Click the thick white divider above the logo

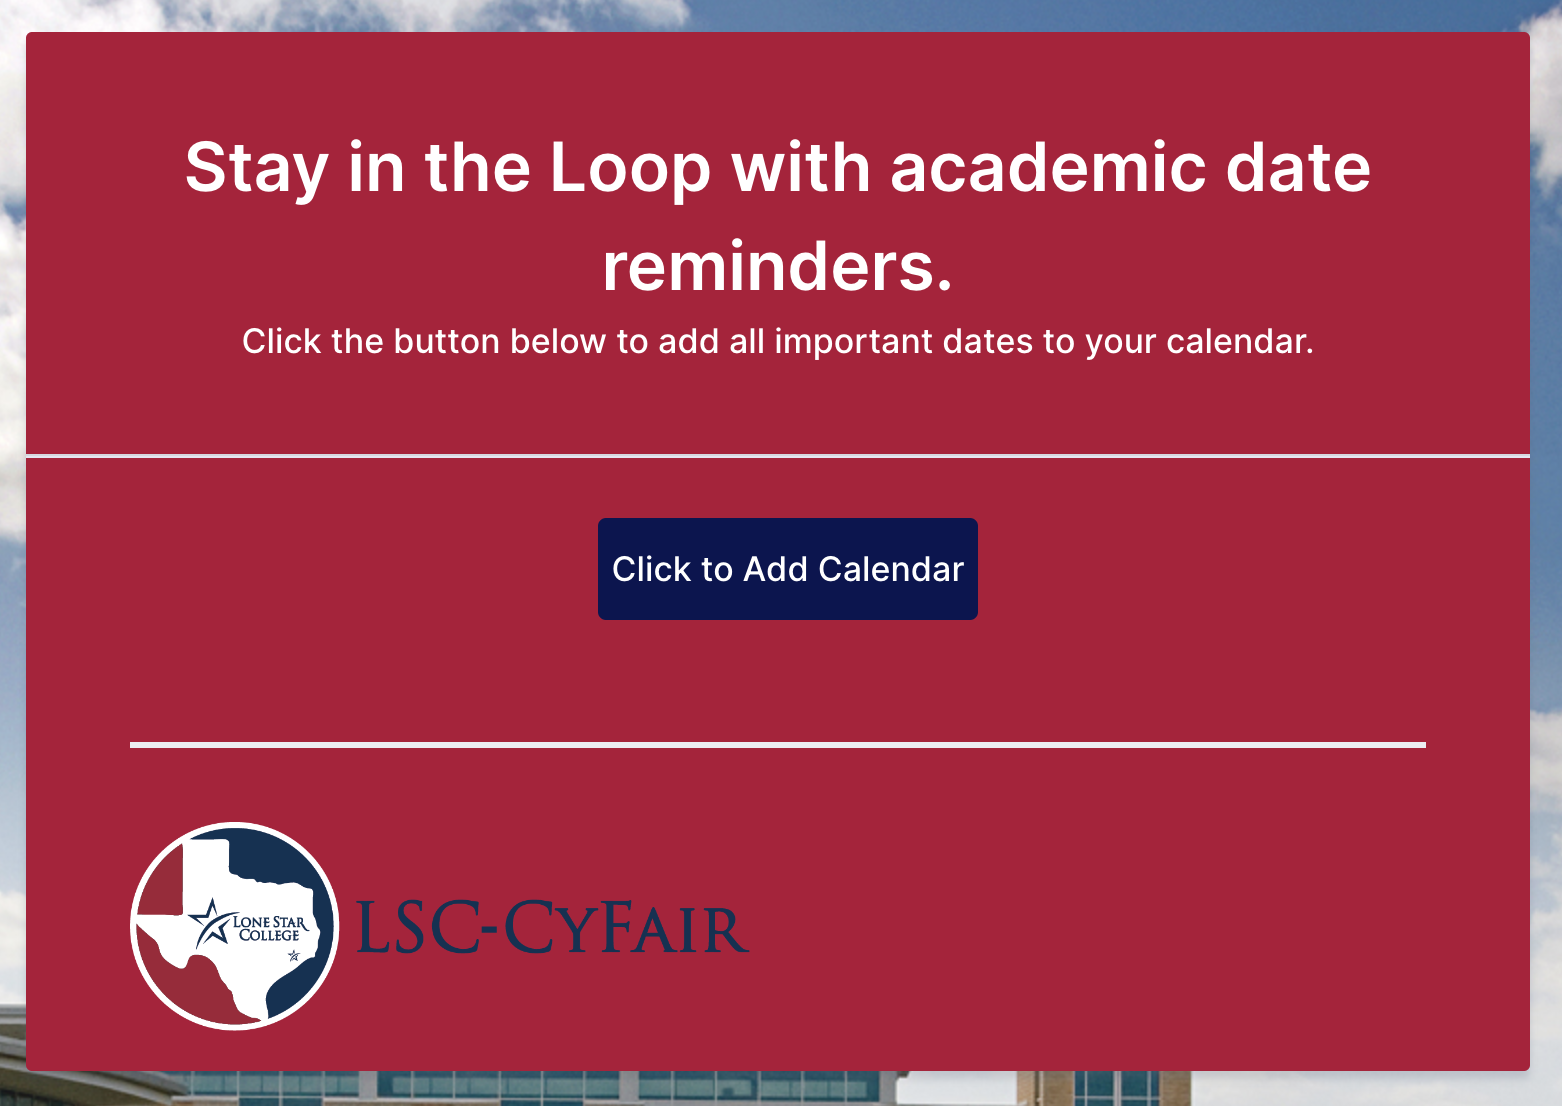click(x=778, y=745)
